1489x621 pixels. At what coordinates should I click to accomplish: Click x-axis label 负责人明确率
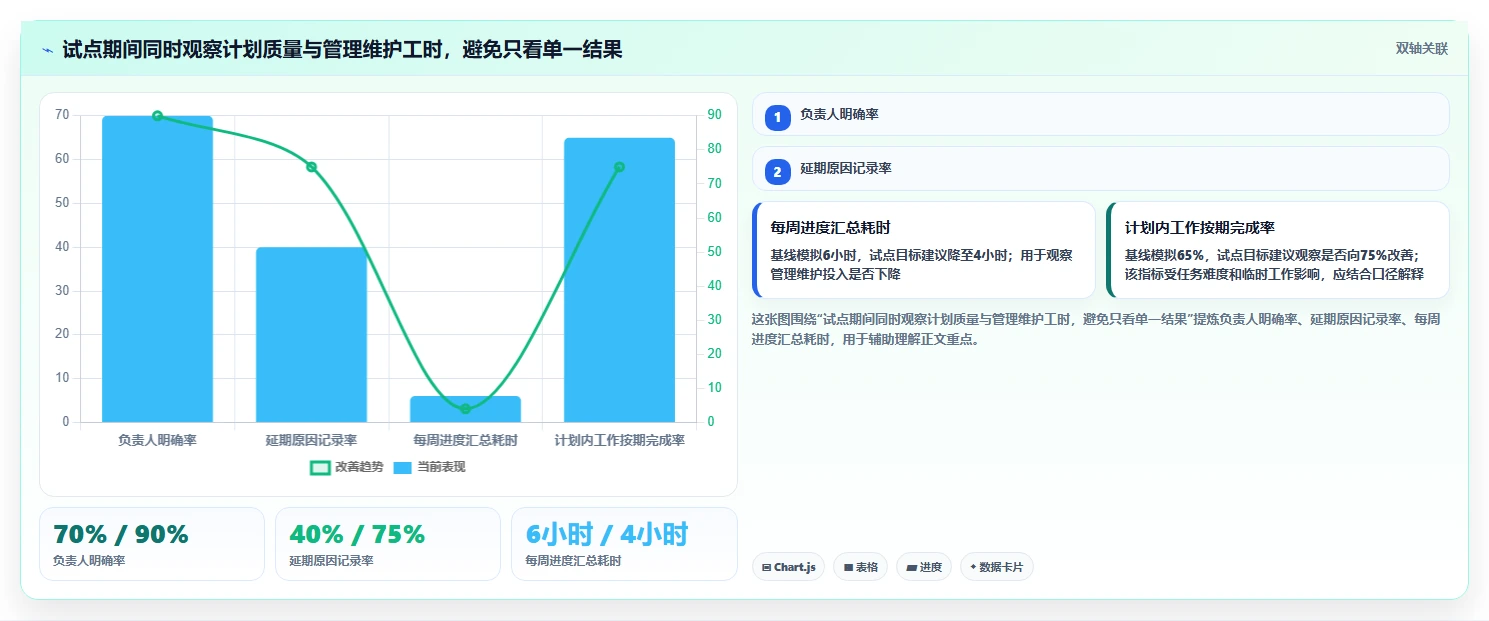click(x=157, y=440)
